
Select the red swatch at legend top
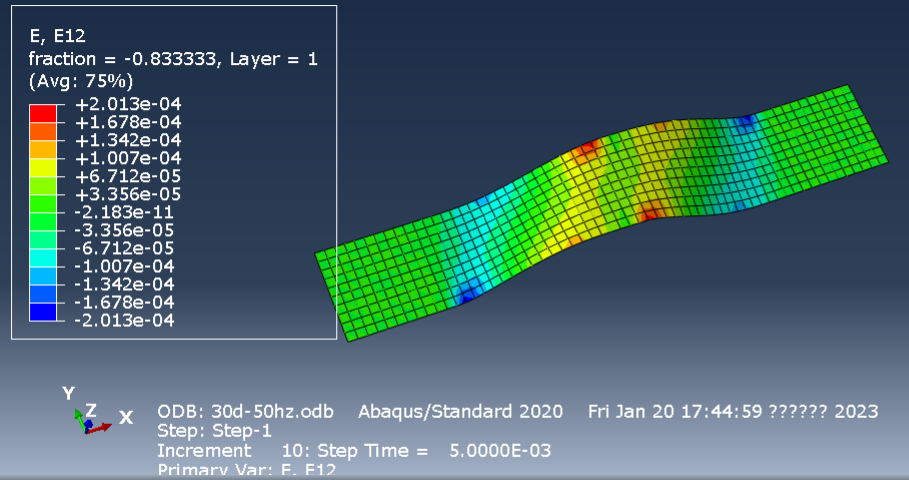[x=43, y=112]
